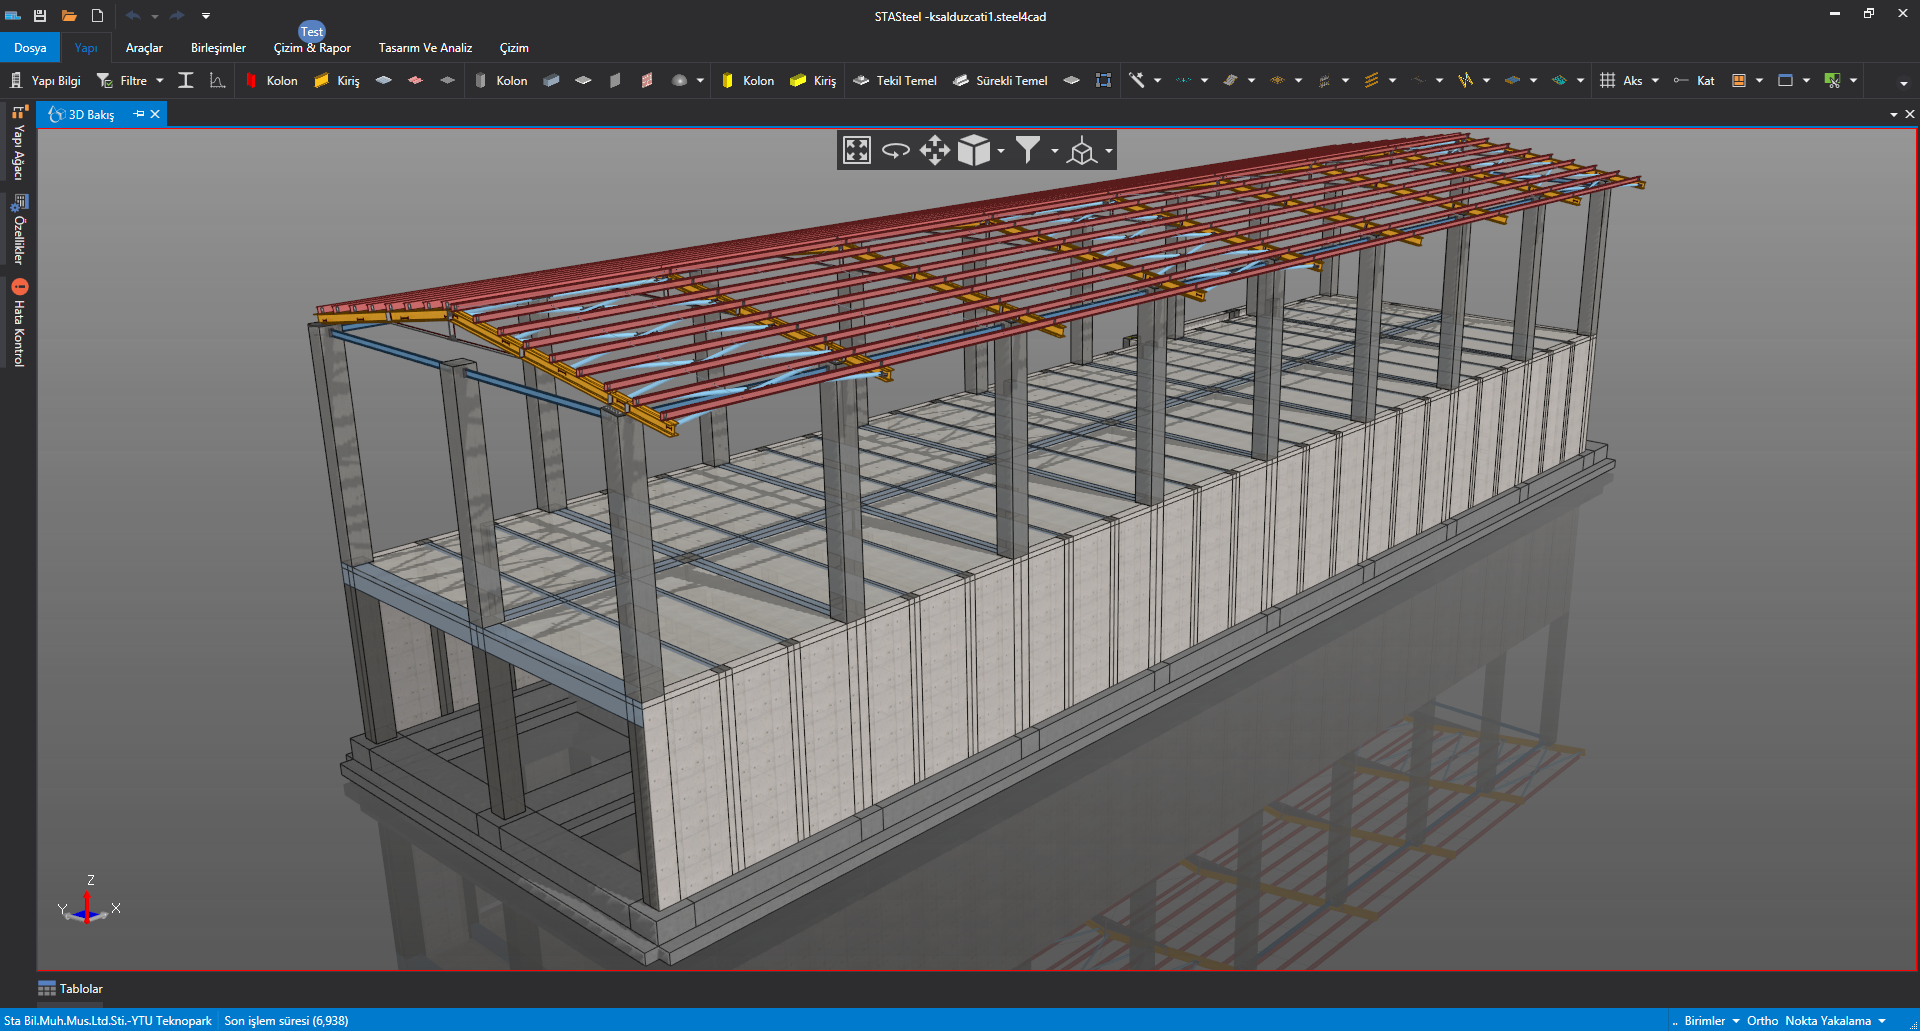Click the I-beam section profile icon
This screenshot has height=1031, width=1920.
tap(186, 81)
